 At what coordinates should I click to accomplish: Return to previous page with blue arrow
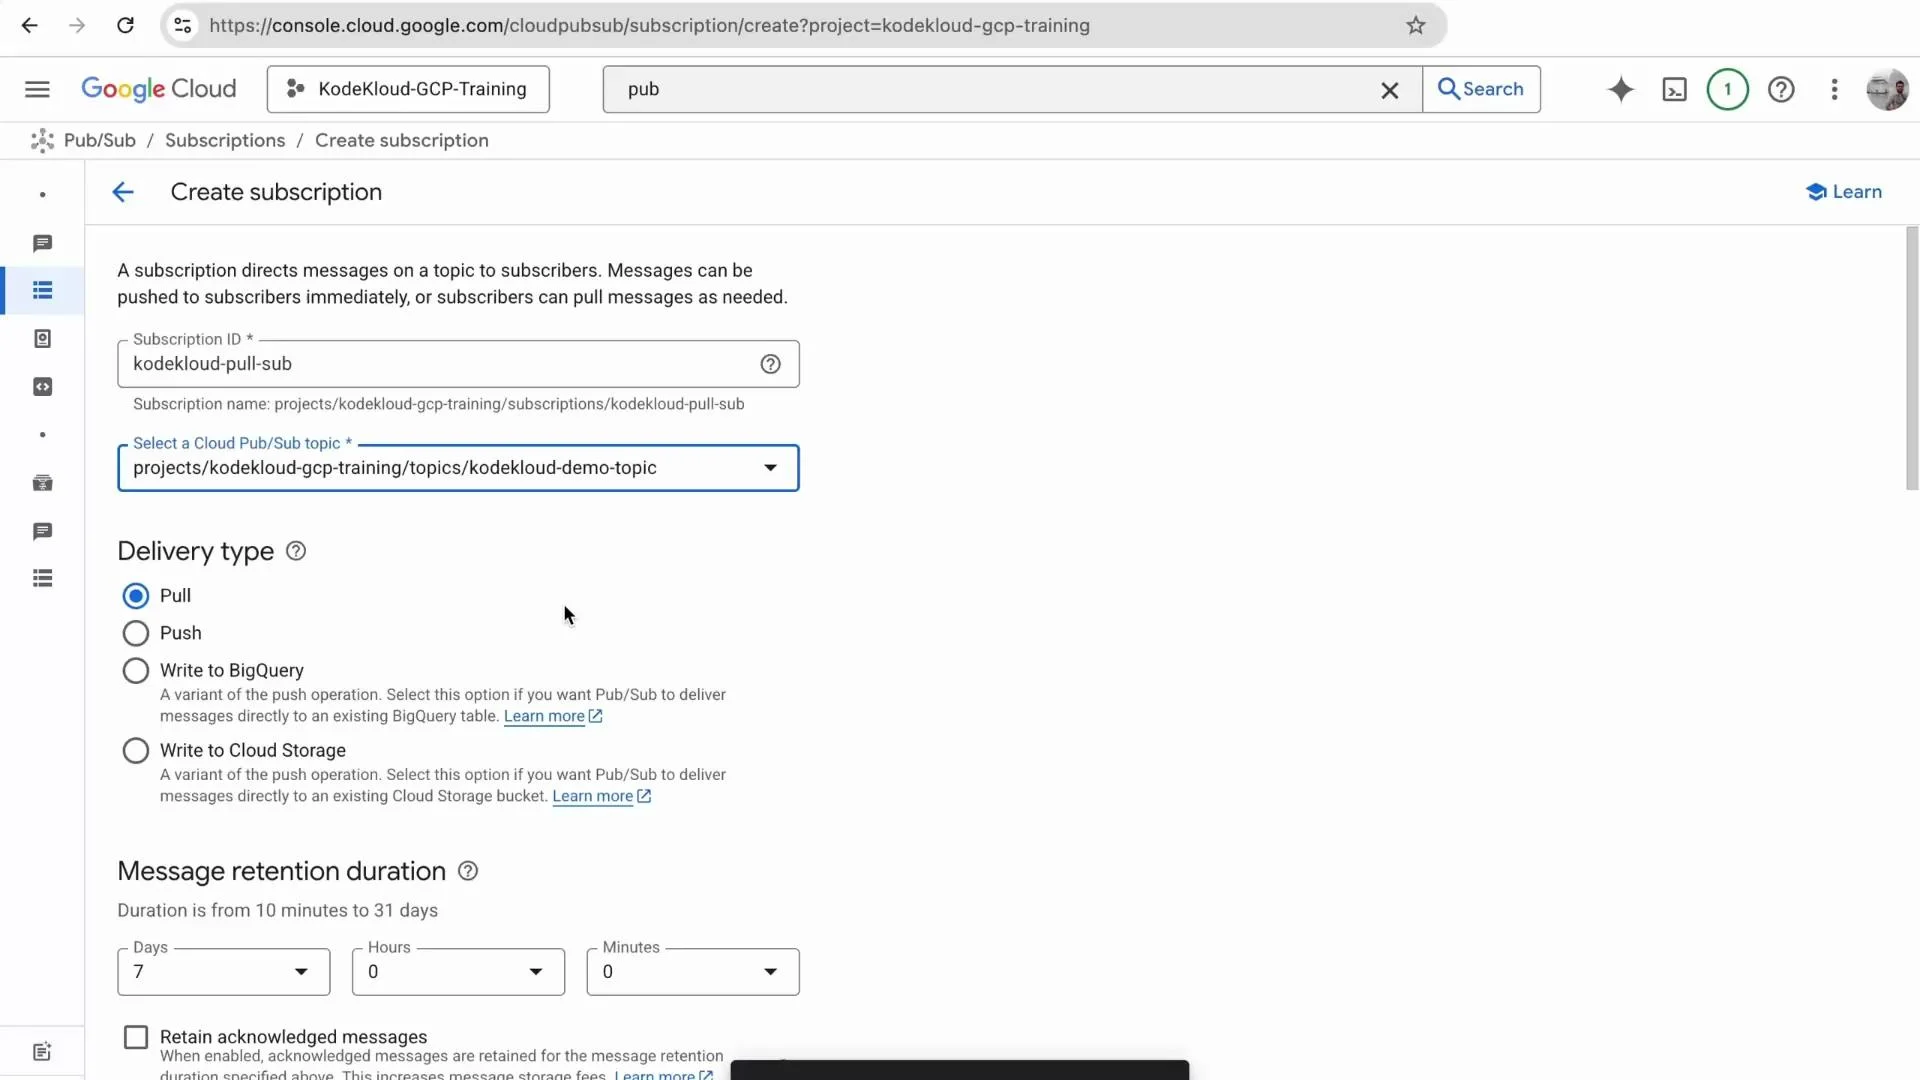click(x=123, y=192)
